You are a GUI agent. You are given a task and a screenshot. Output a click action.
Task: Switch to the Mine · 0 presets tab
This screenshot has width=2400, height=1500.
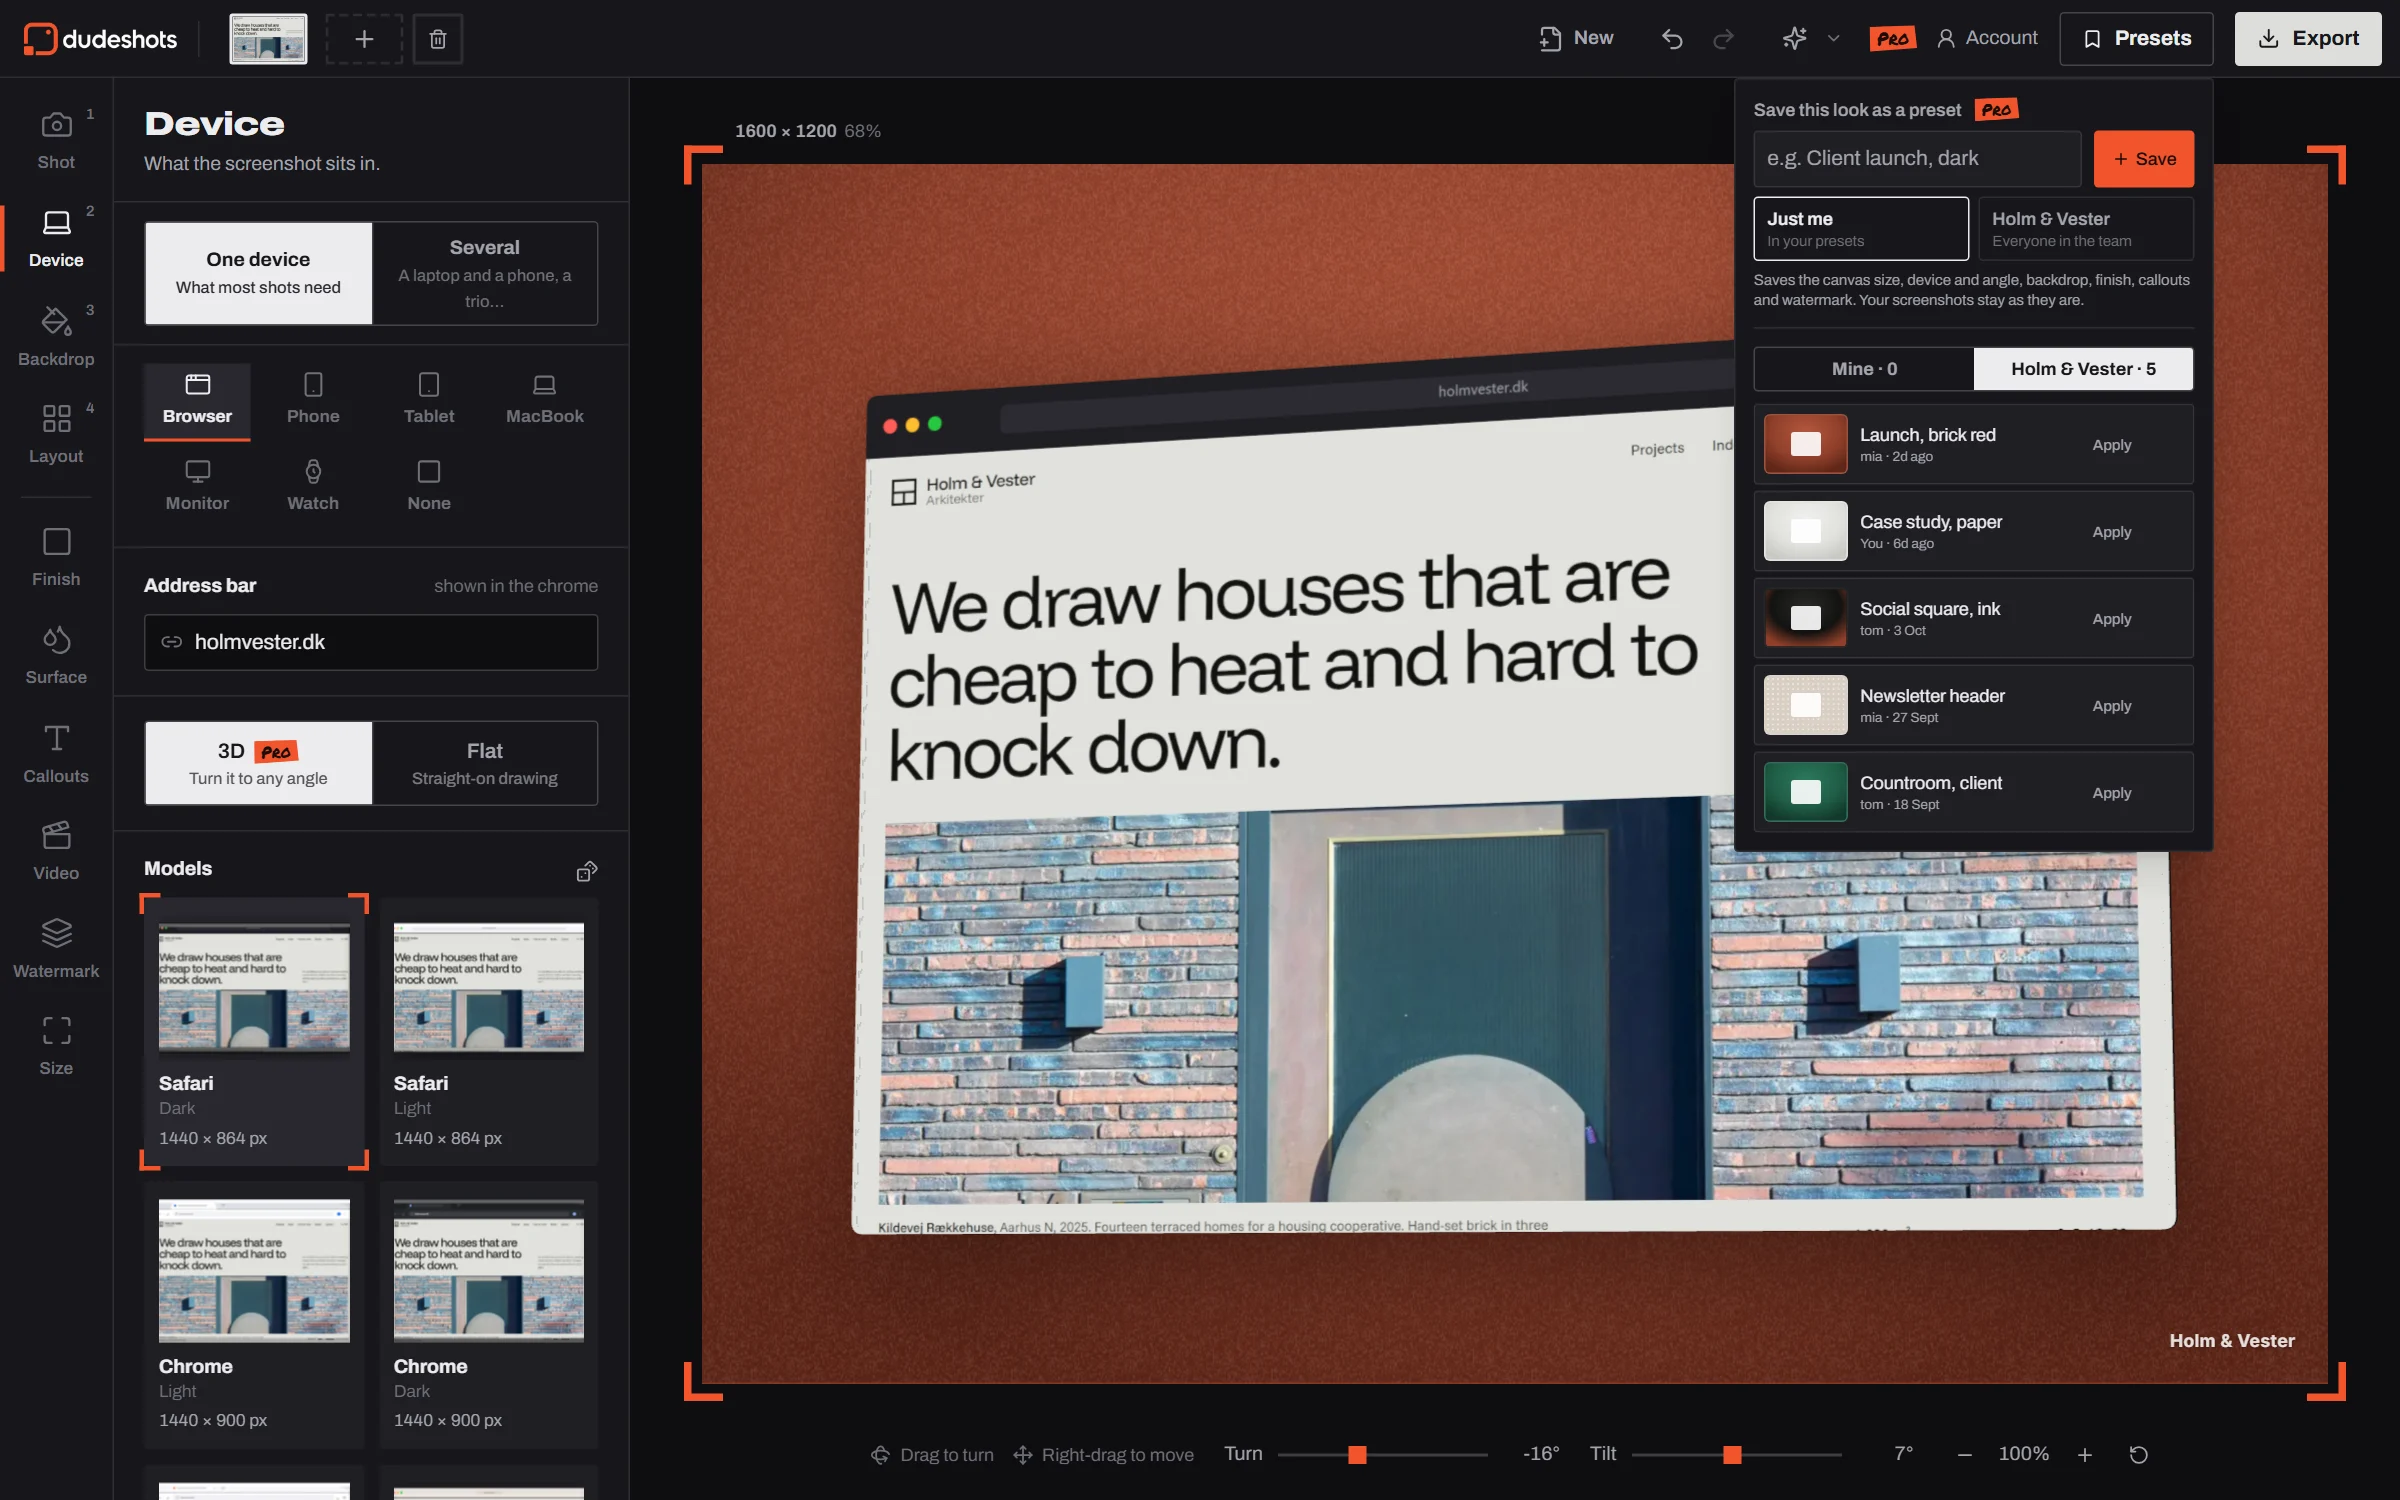click(x=1864, y=369)
